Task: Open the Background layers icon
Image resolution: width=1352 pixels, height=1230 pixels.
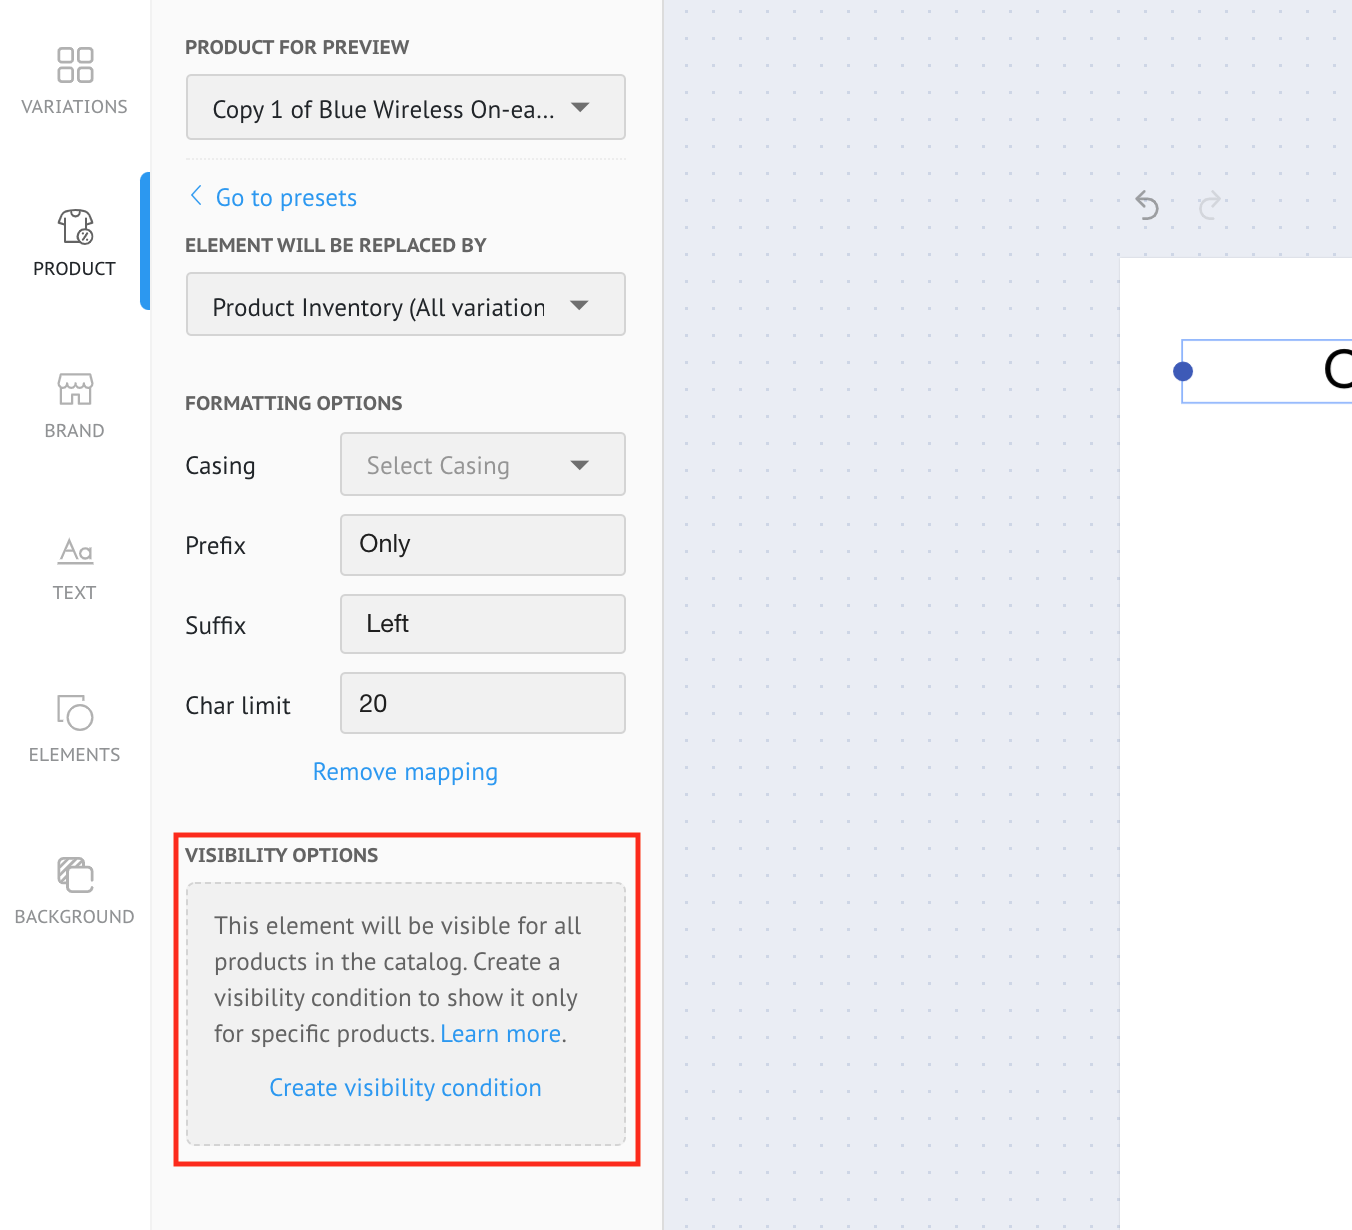Action: (75, 876)
